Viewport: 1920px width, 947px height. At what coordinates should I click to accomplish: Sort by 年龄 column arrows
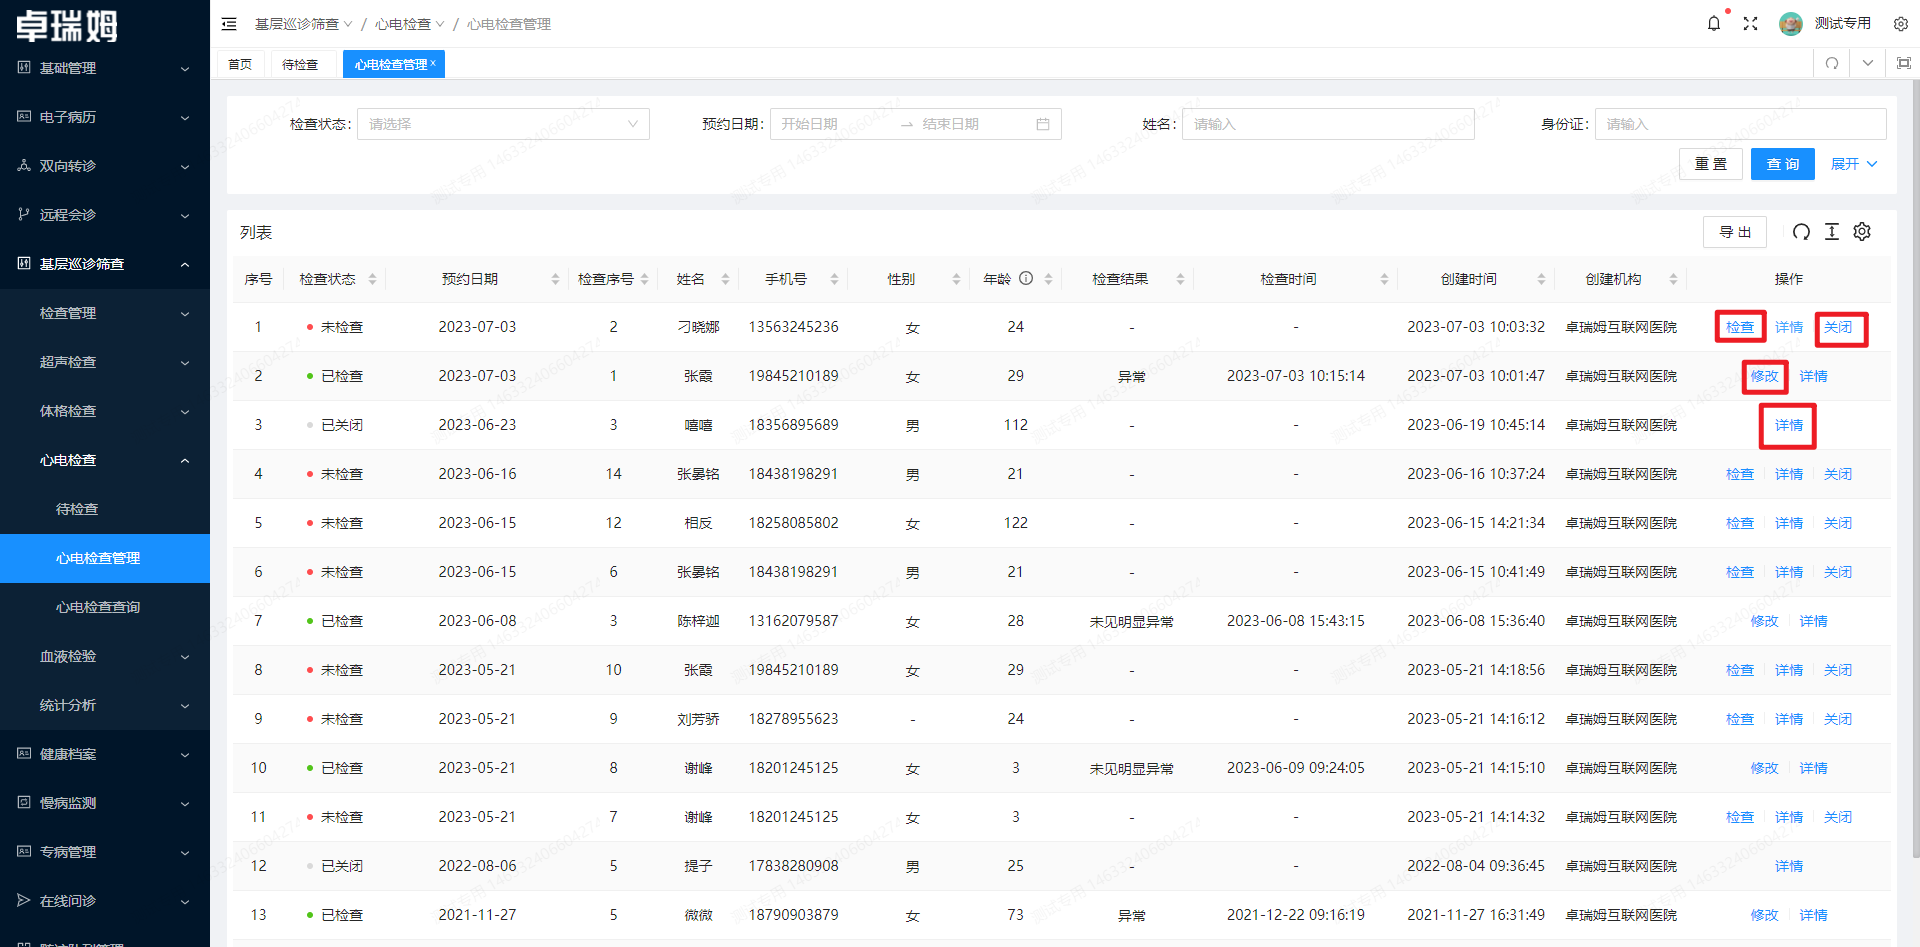tap(1048, 279)
